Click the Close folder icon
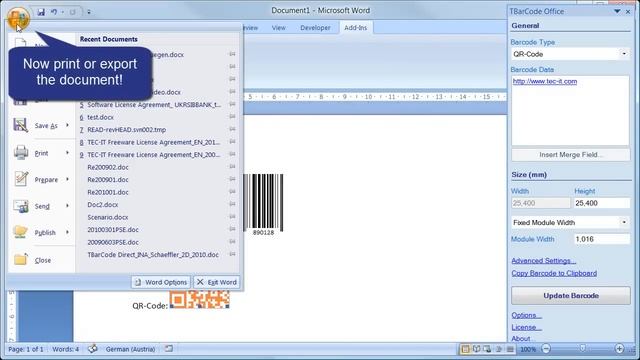Image resolution: width=640 pixels, height=360 pixels. pos(20,260)
